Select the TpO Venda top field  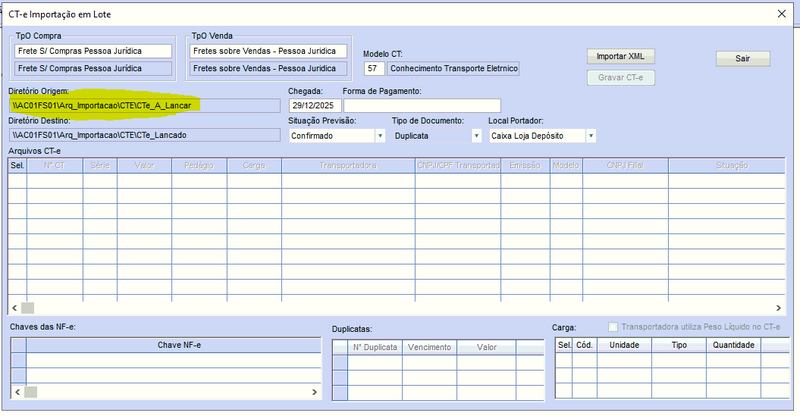pyautogui.click(x=267, y=51)
